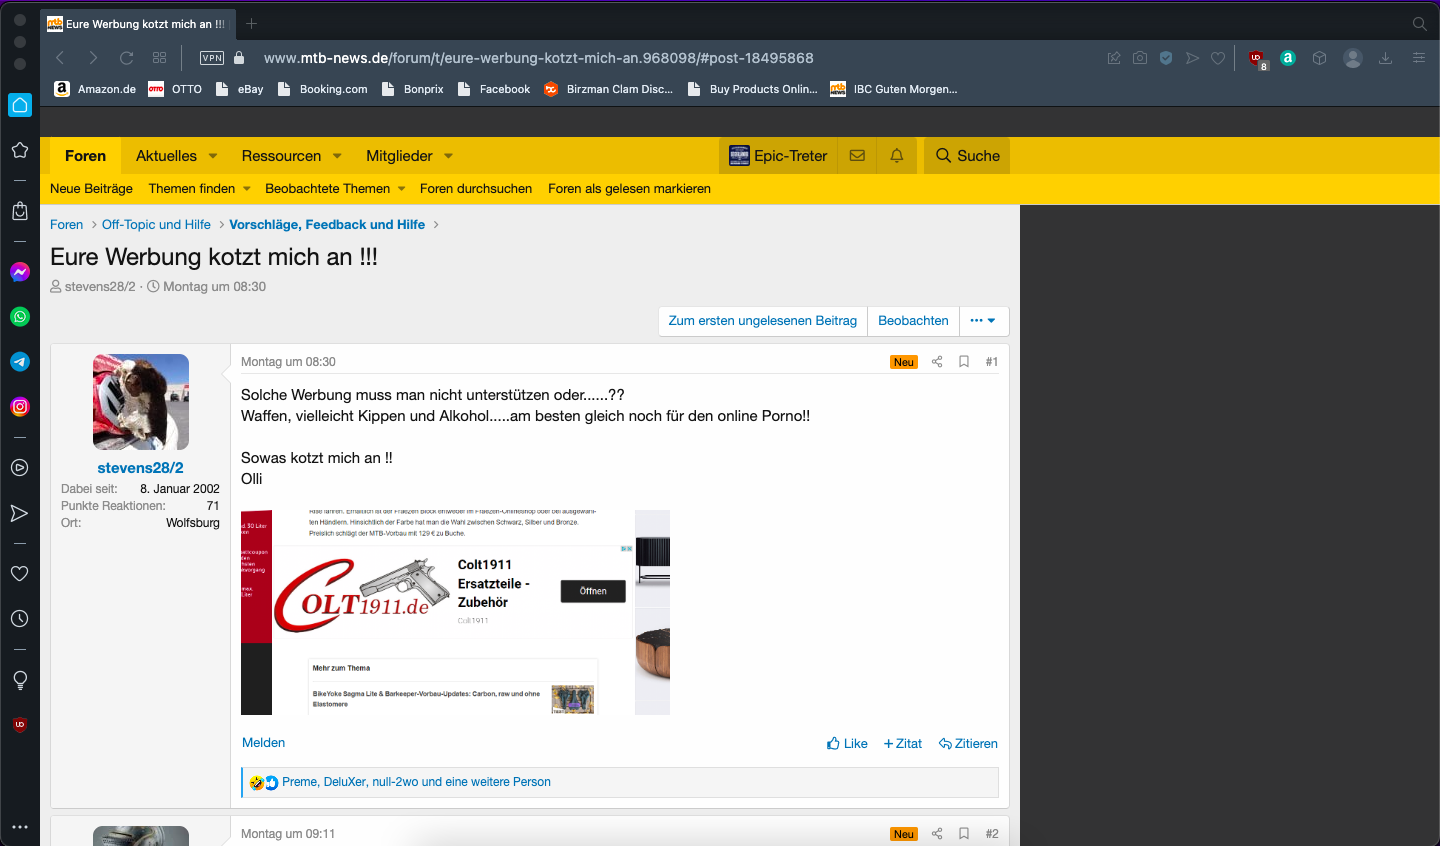Click the Colt1911 ad screenshot image
Image resolution: width=1440 pixels, height=846 pixels.
455,612
